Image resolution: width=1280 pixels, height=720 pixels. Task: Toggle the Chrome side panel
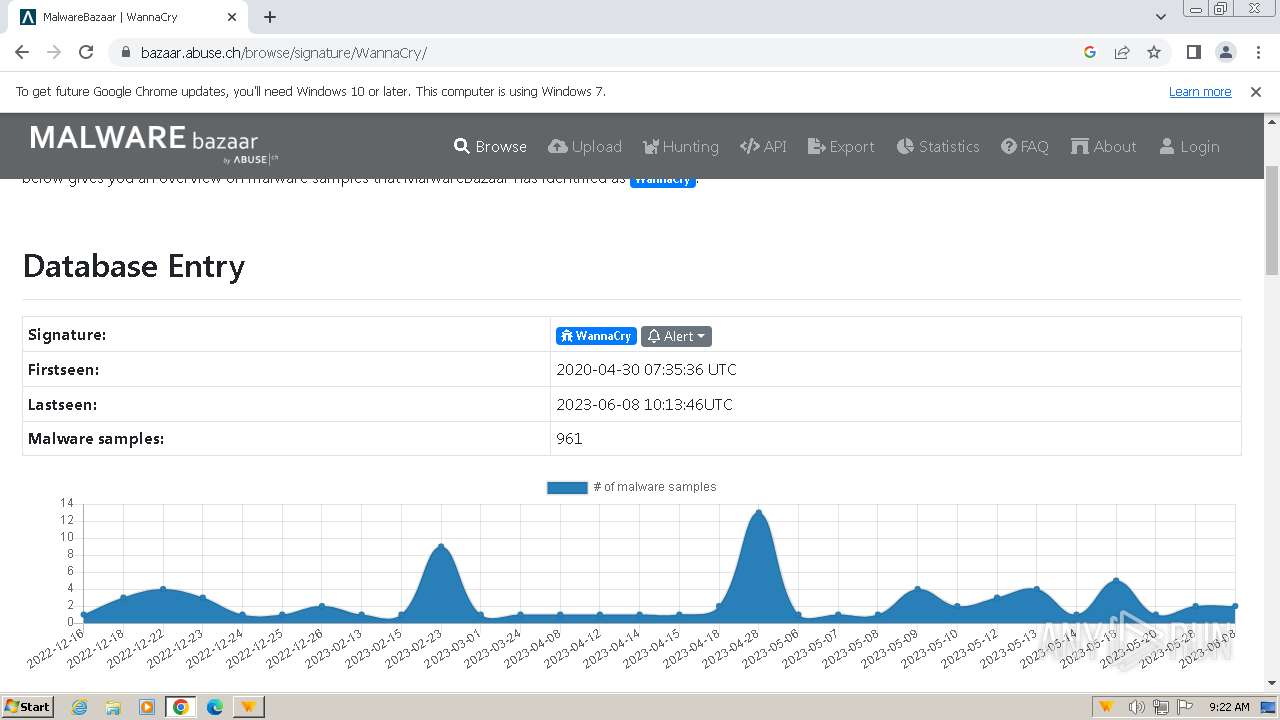click(1193, 52)
